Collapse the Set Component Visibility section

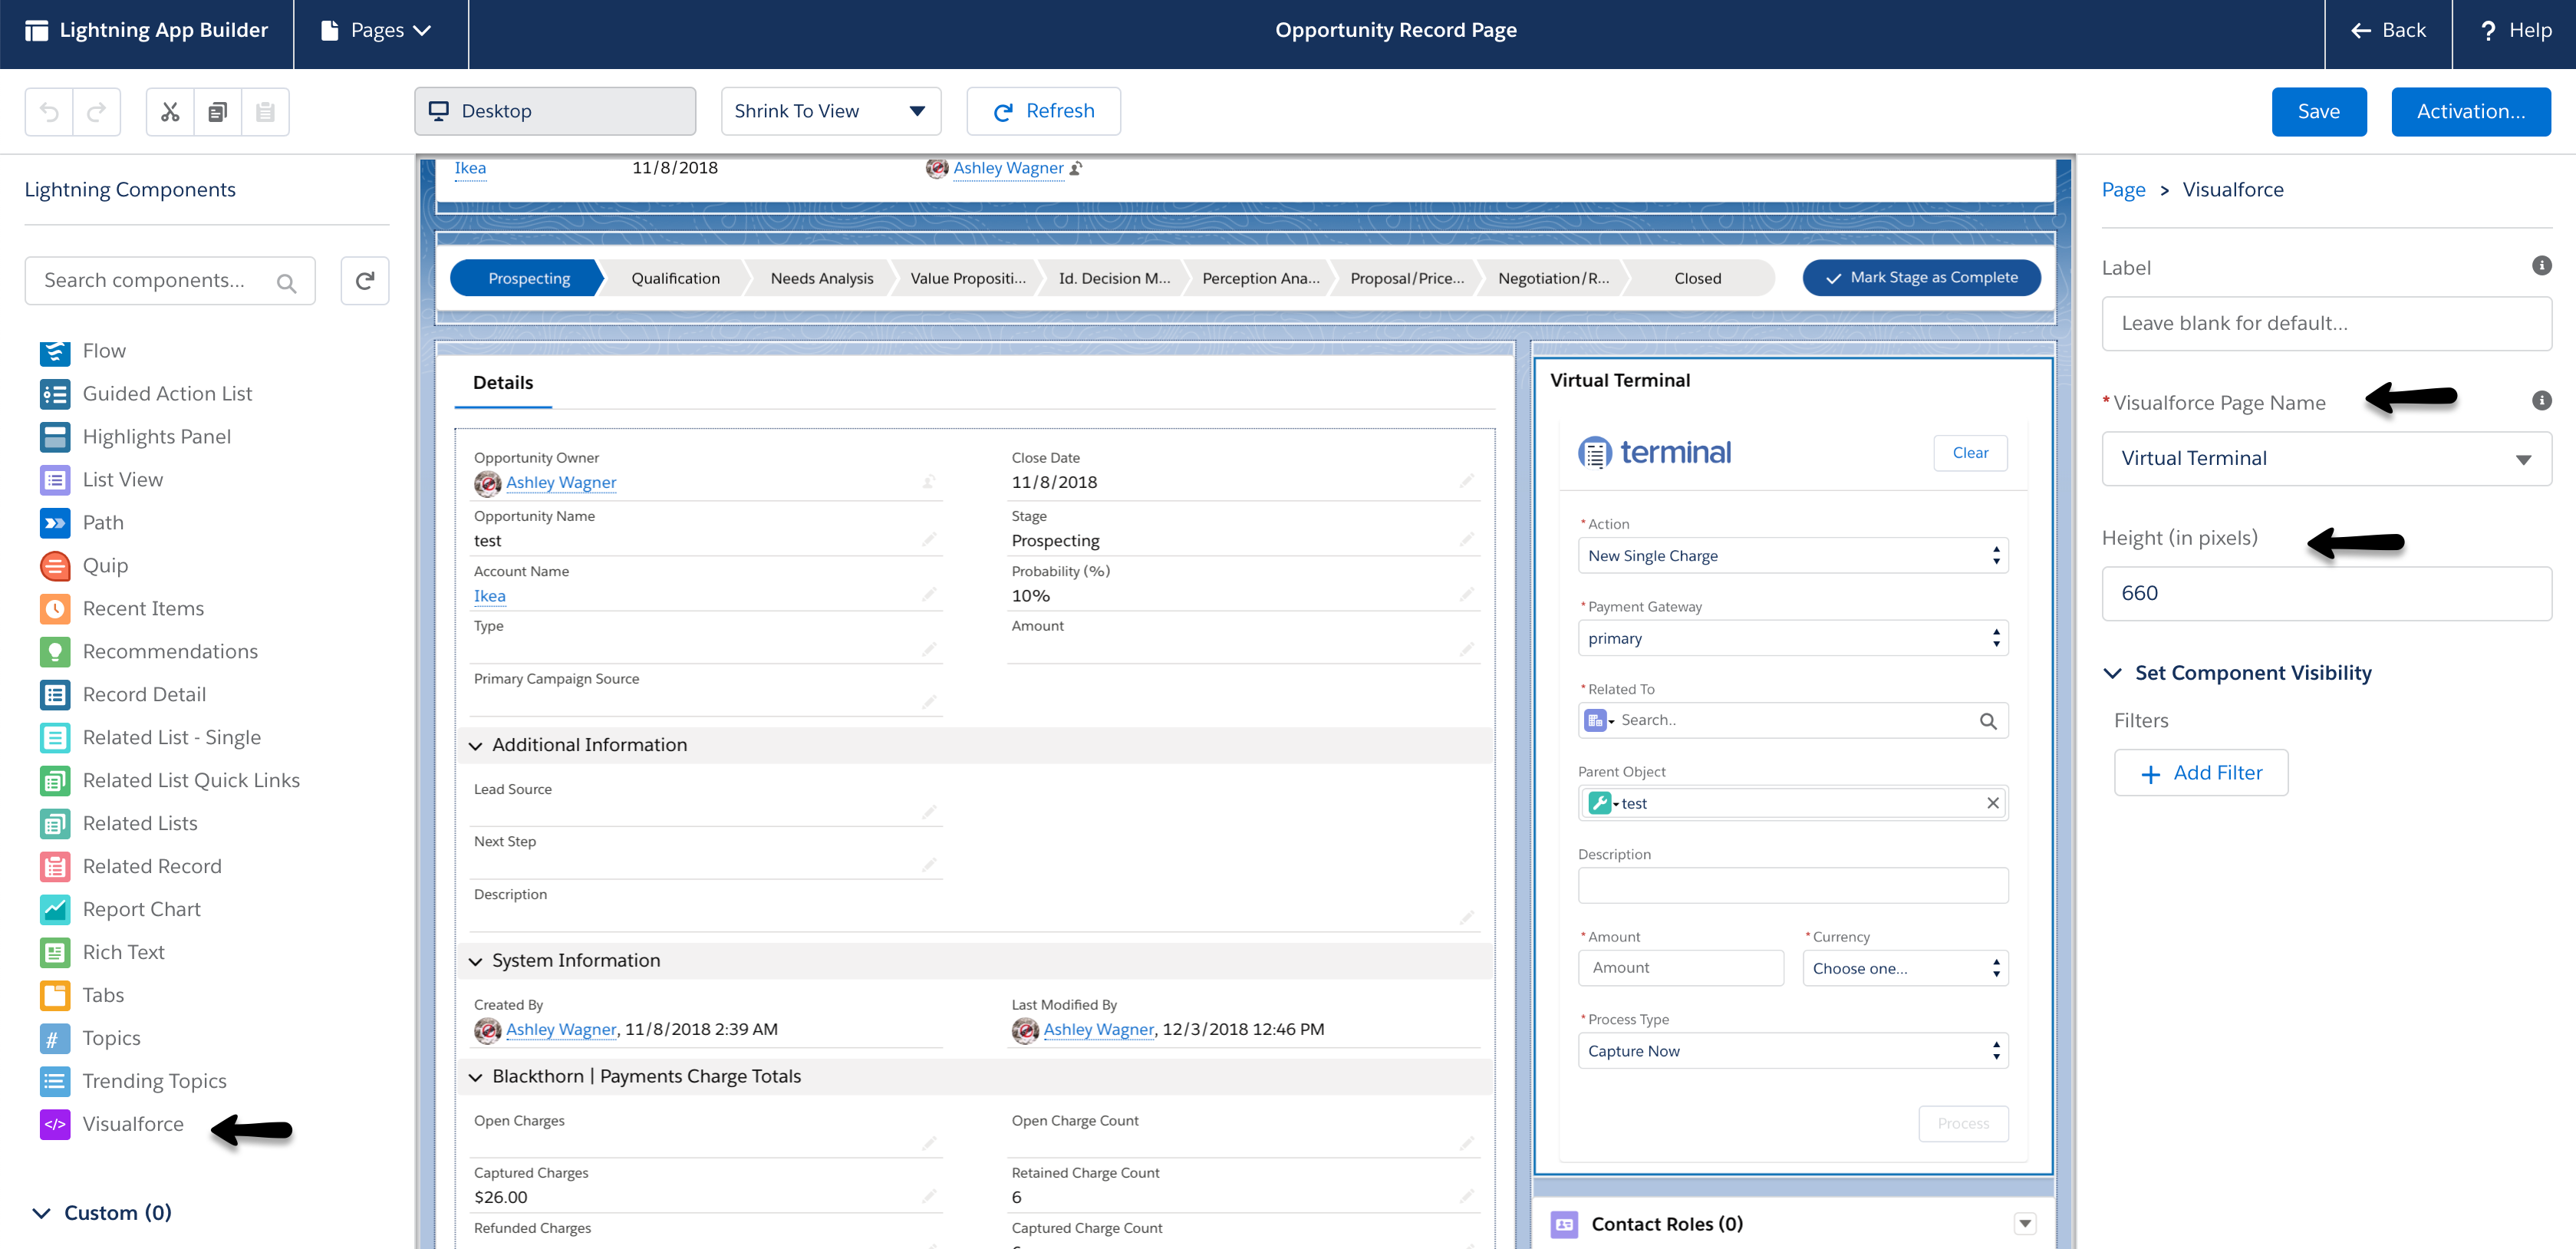point(2113,673)
